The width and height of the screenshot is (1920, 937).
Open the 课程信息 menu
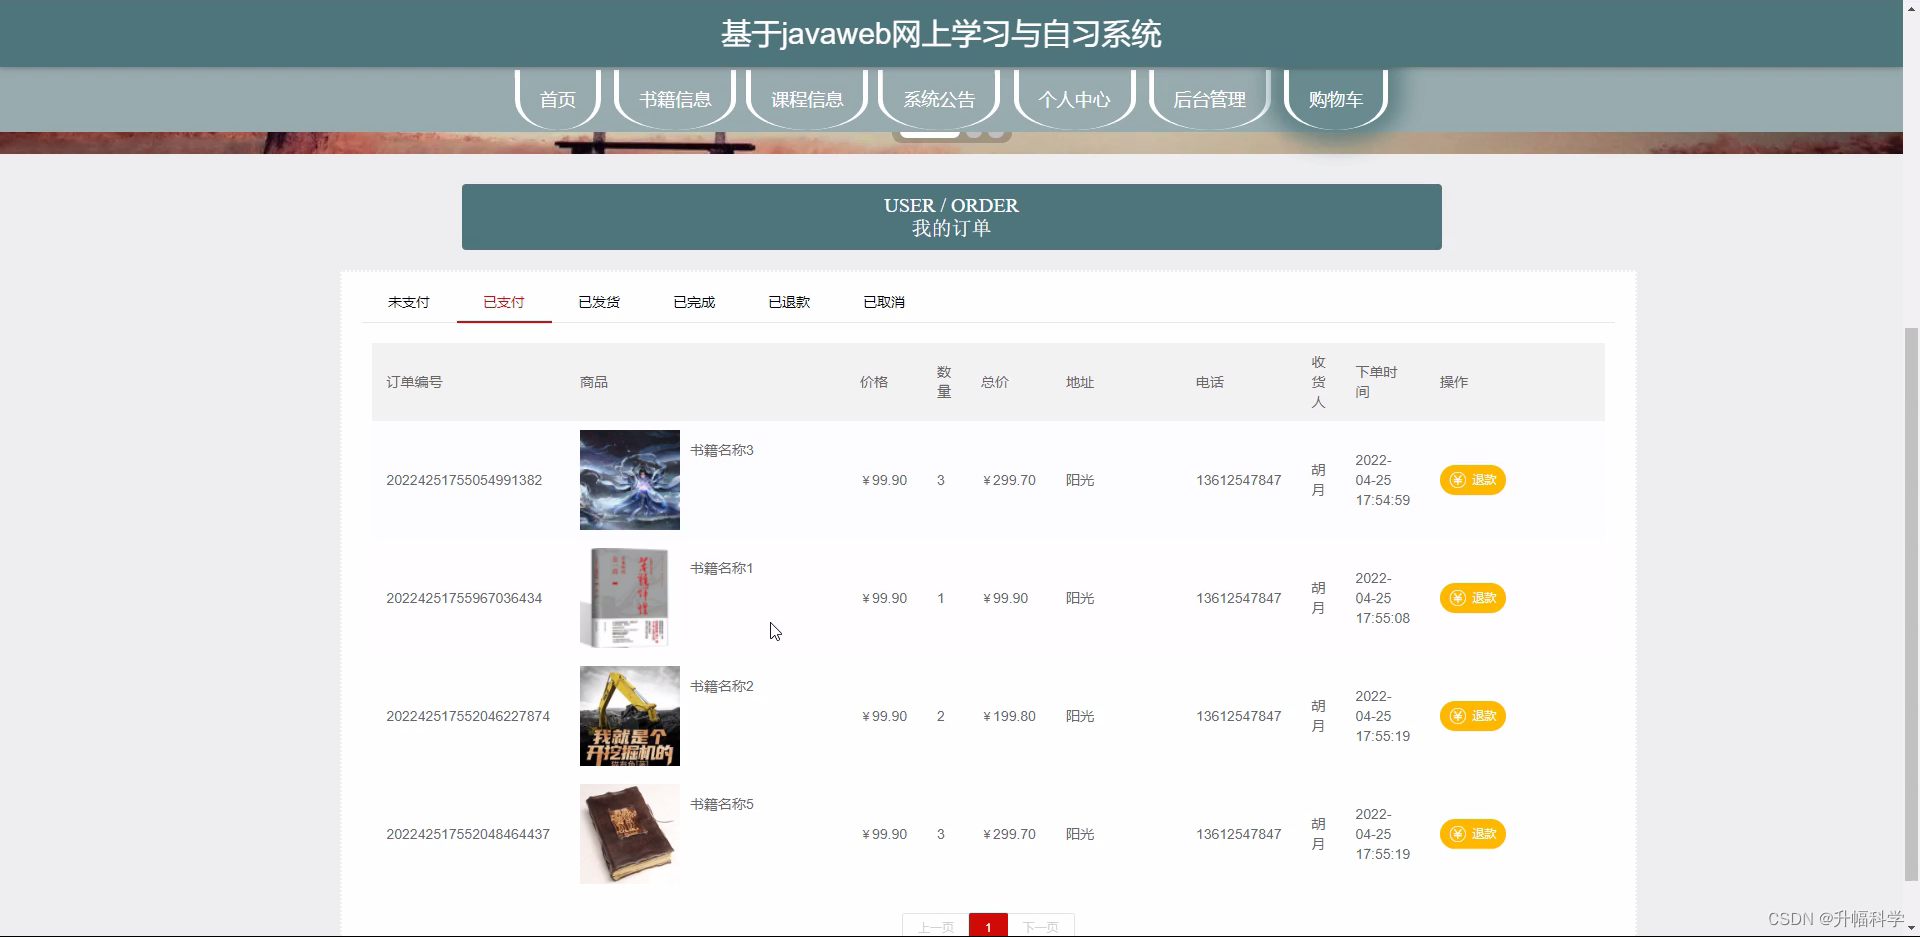(x=806, y=99)
